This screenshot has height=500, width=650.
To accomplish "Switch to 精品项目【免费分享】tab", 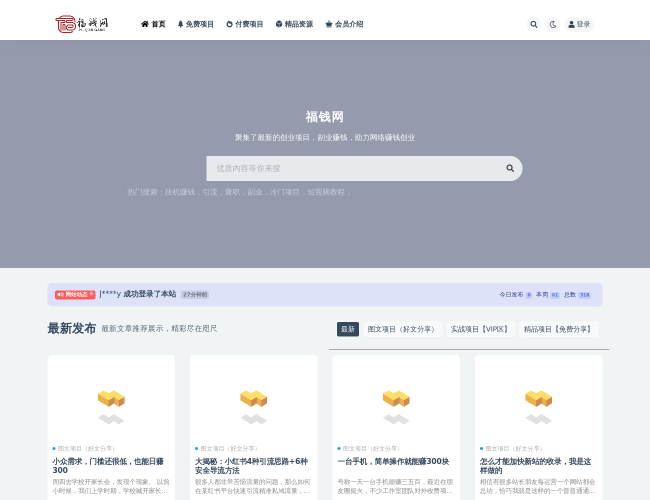I will (558, 329).
